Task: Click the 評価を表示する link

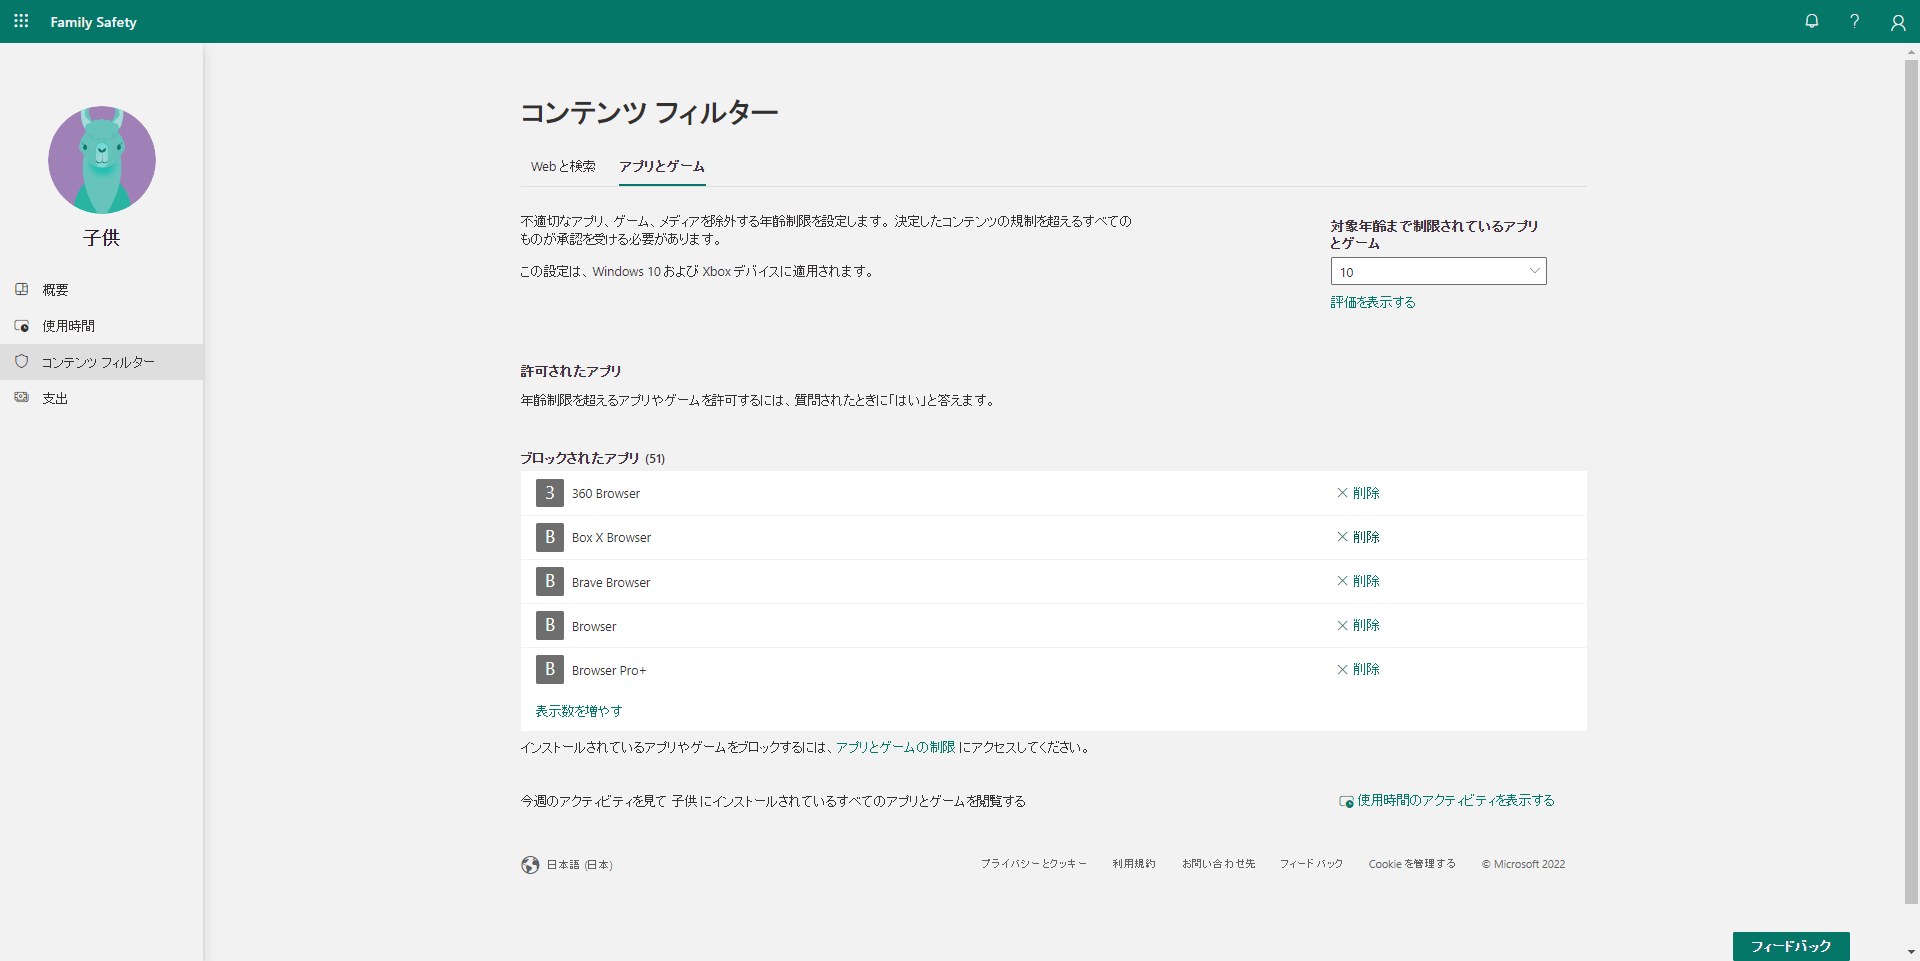Action: pos(1373,302)
